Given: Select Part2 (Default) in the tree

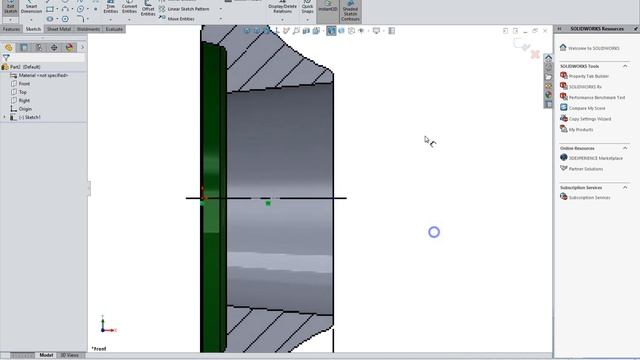Looking at the screenshot, I should coord(25,67).
